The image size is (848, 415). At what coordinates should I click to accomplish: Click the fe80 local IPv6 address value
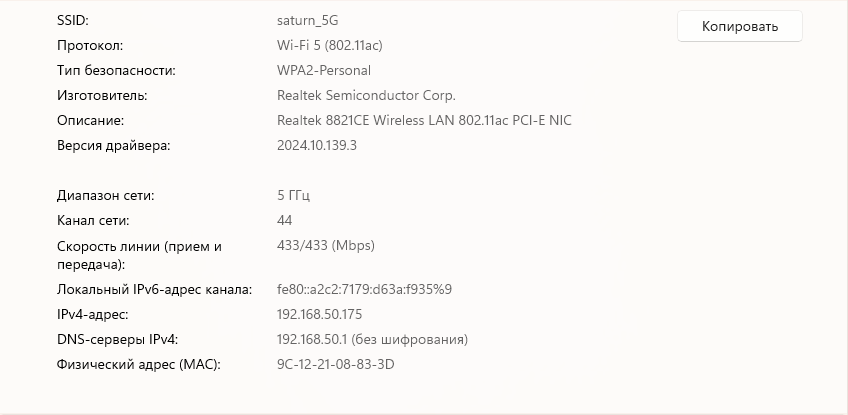[364, 290]
